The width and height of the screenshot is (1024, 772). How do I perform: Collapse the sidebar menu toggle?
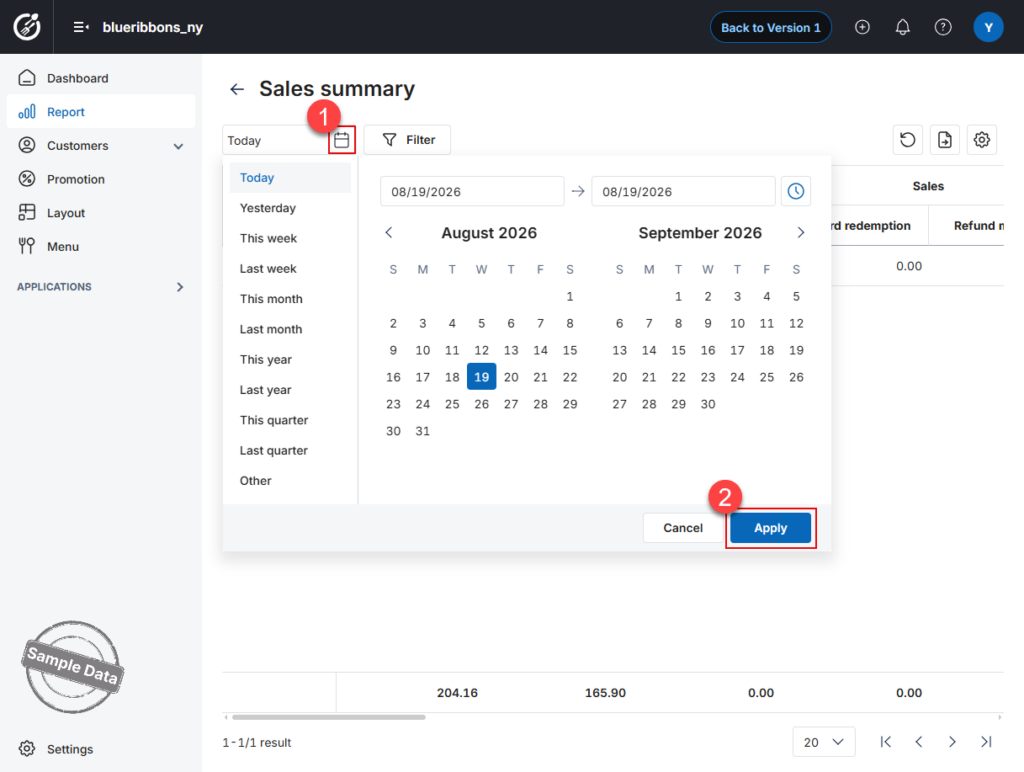[81, 27]
